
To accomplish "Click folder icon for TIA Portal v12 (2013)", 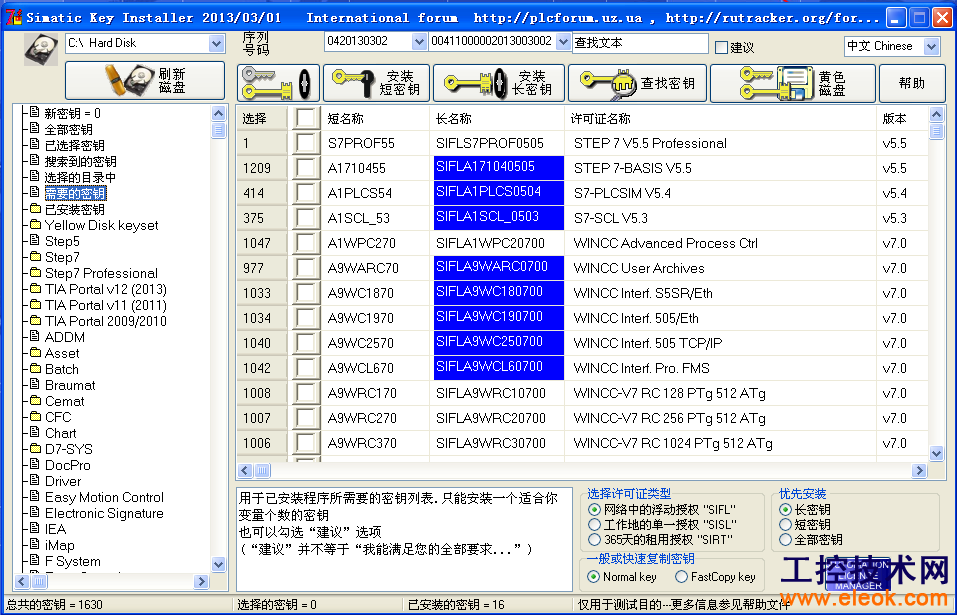I will click(x=35, y=288).
